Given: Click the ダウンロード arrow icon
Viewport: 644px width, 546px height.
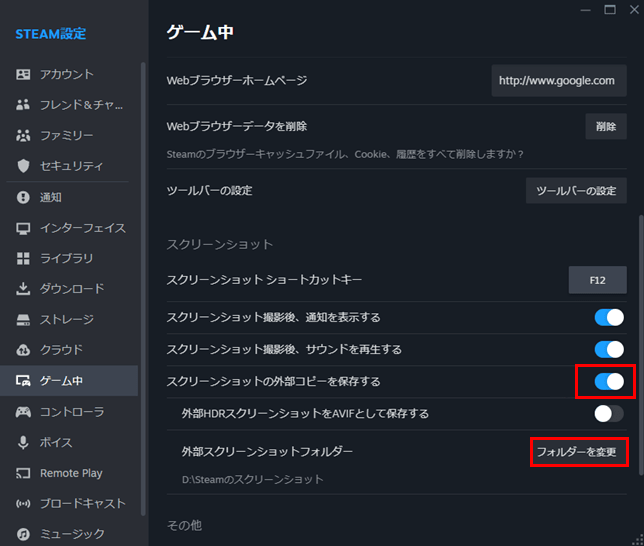Looking at the screenshot, I should [x=23, y=289].
